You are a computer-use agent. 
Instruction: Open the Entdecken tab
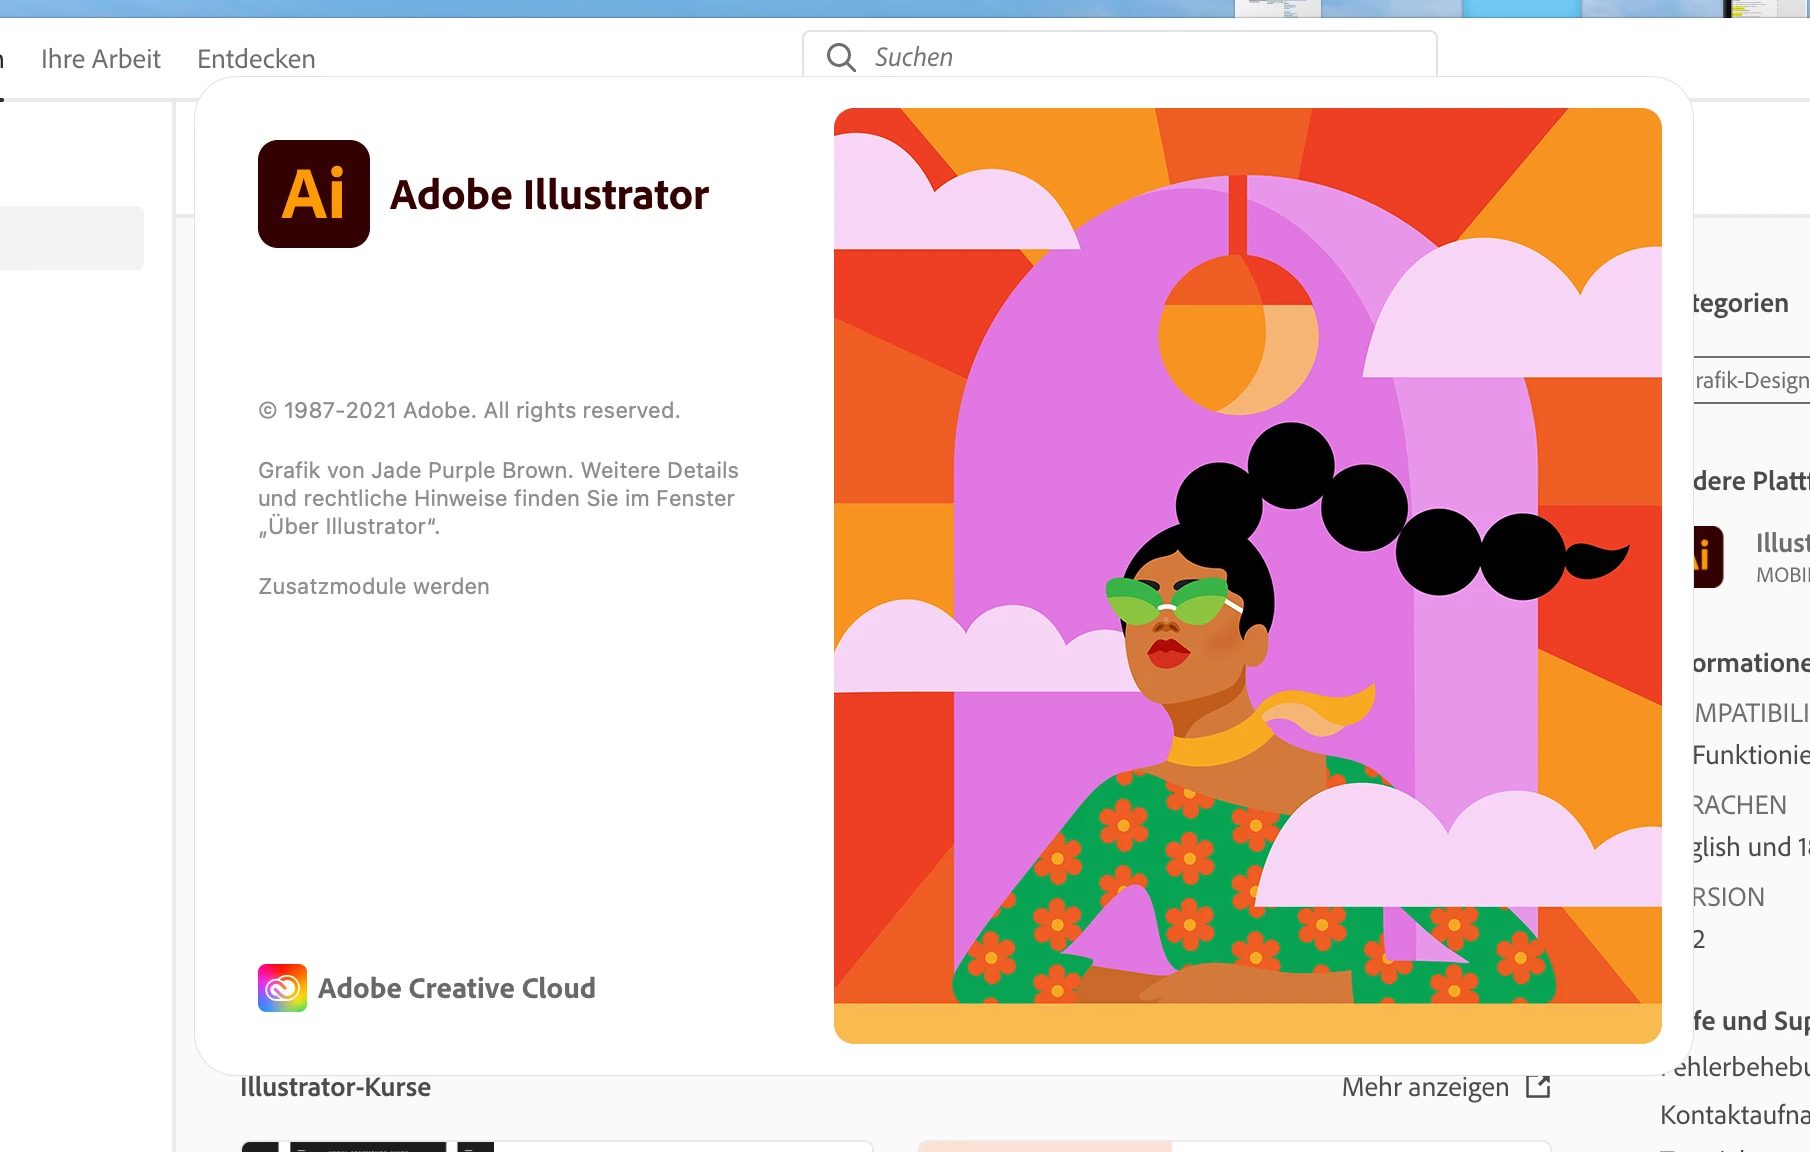click(x=256, y=59)
